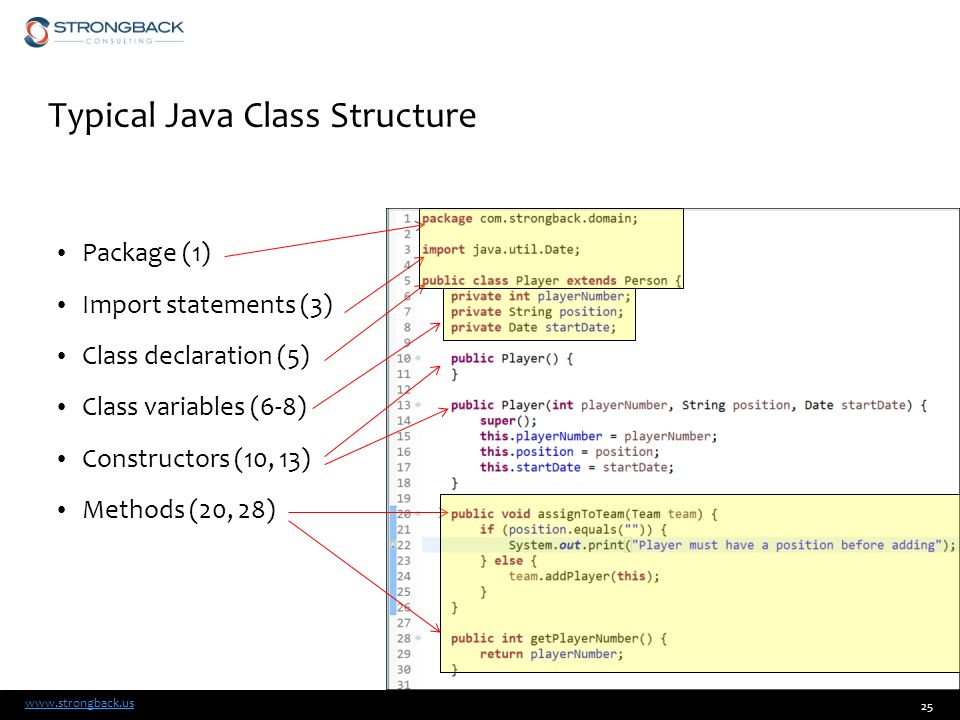Viewport: 960px width, 720px height.
Task: Click the '} else {' line
Action: click(508, 561)
